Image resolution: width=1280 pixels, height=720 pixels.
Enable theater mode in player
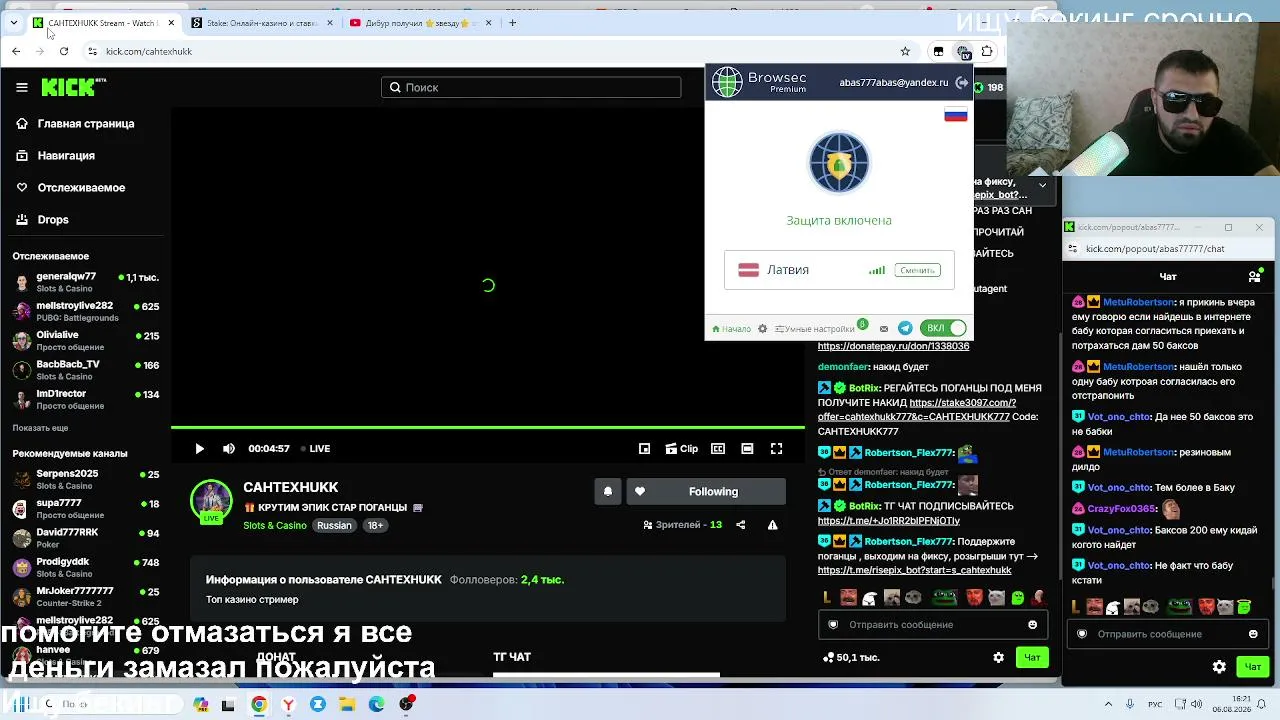[x=747, y=449]
